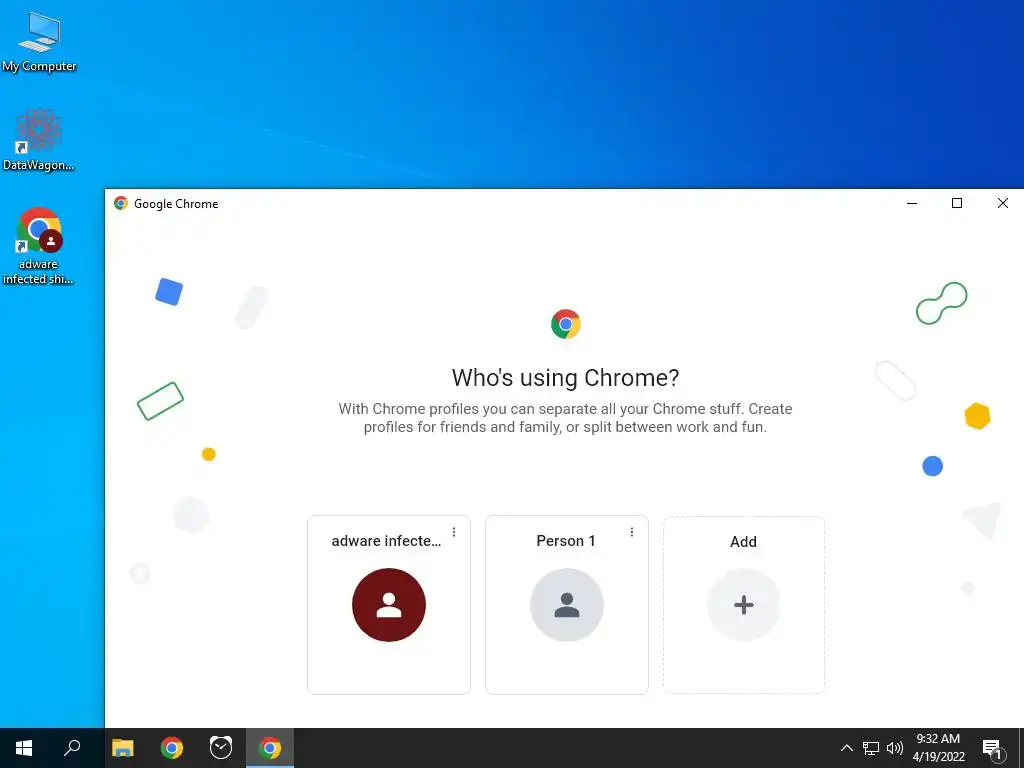The height and width of the screenshot is (768, 1024).
Task: Open the clock app icon in taskbar
Action: point(221,748)
